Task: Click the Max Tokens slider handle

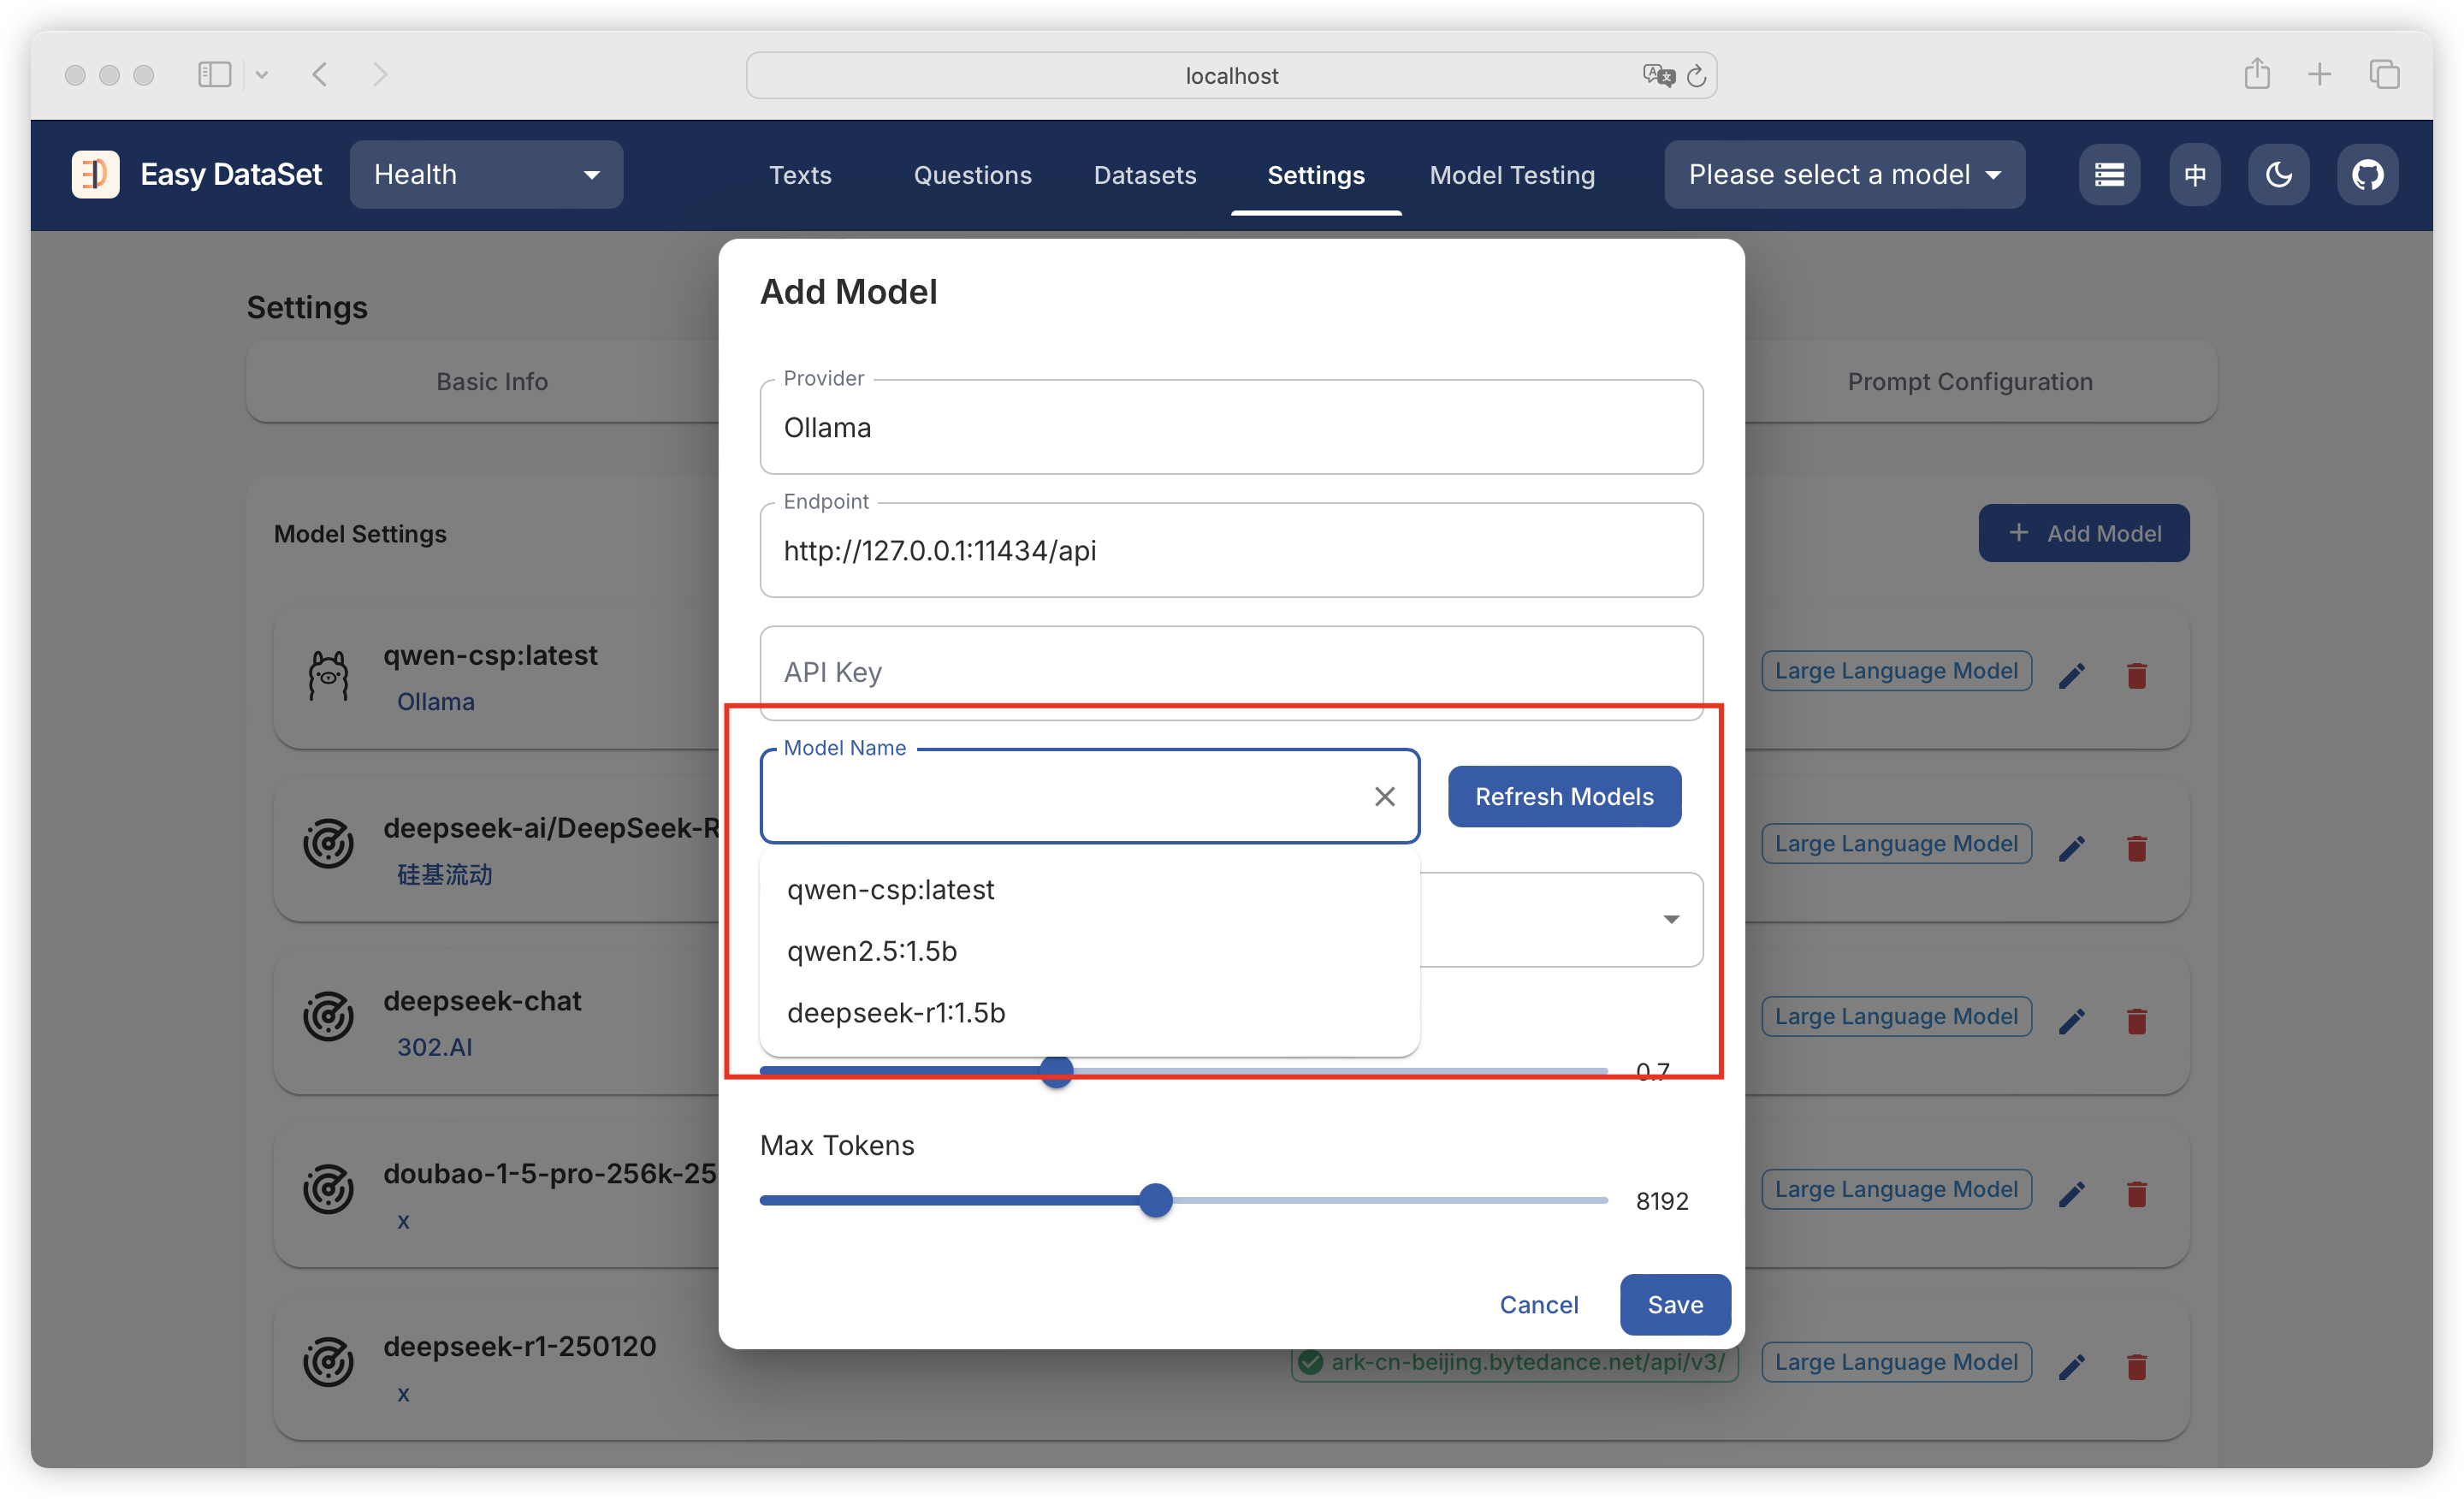Action: pos(1155,1200)
